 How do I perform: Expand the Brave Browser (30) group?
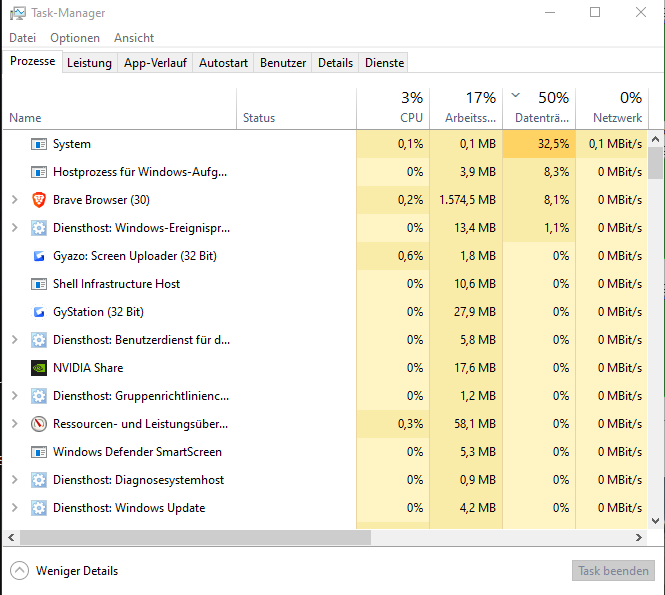point(14,200)
